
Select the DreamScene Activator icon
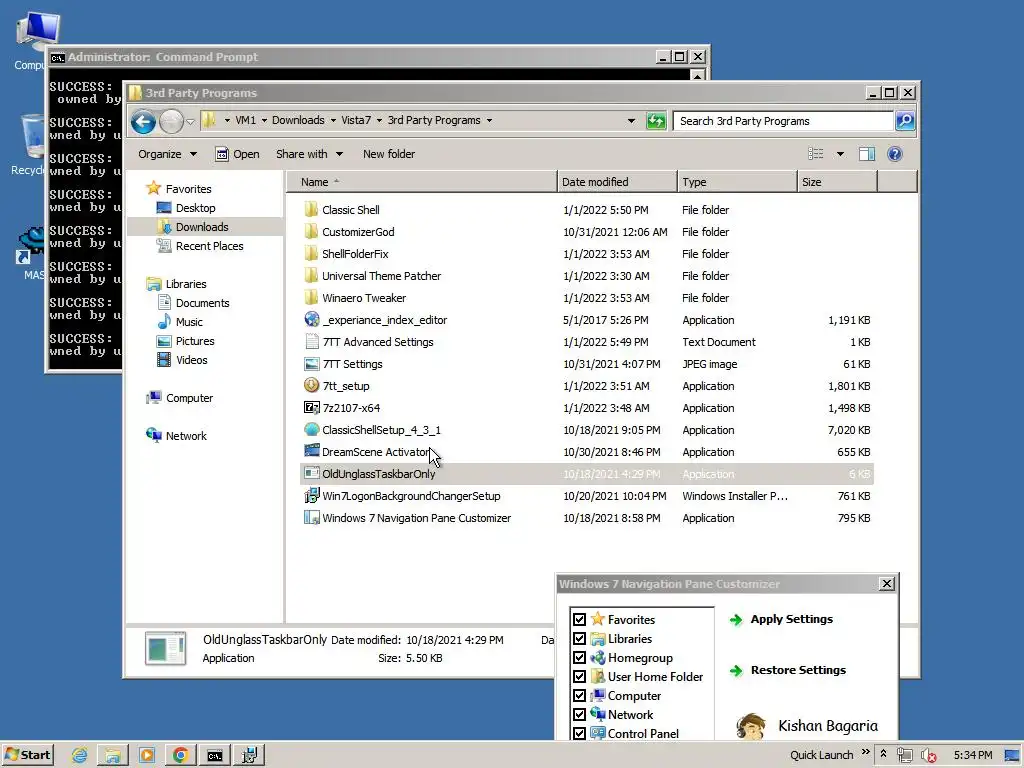[x=312, y=451]
